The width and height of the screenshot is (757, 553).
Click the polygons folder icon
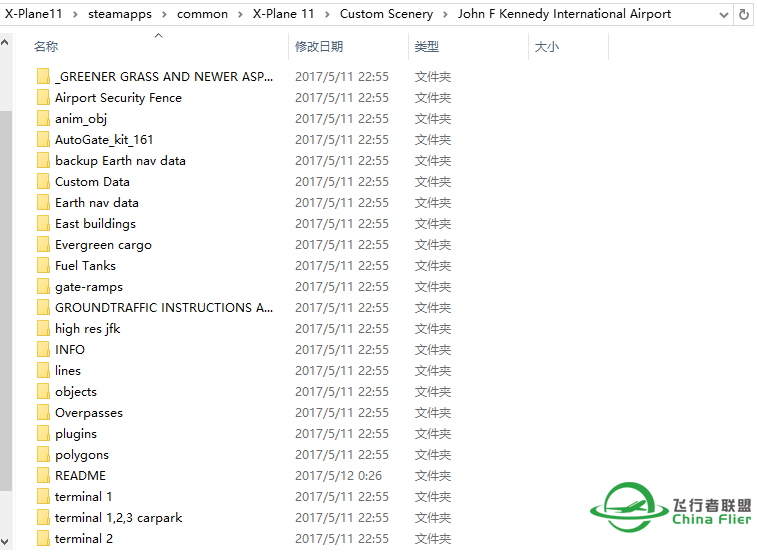click(x=43, y=454)
